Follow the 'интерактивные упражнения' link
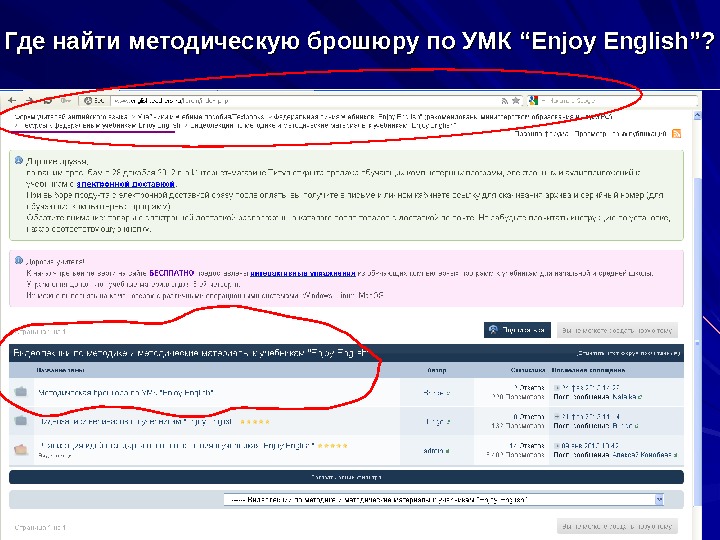Image resolution: width=720 pixels, height=540 pixels. pyautogui.click(x=303, y=273)
